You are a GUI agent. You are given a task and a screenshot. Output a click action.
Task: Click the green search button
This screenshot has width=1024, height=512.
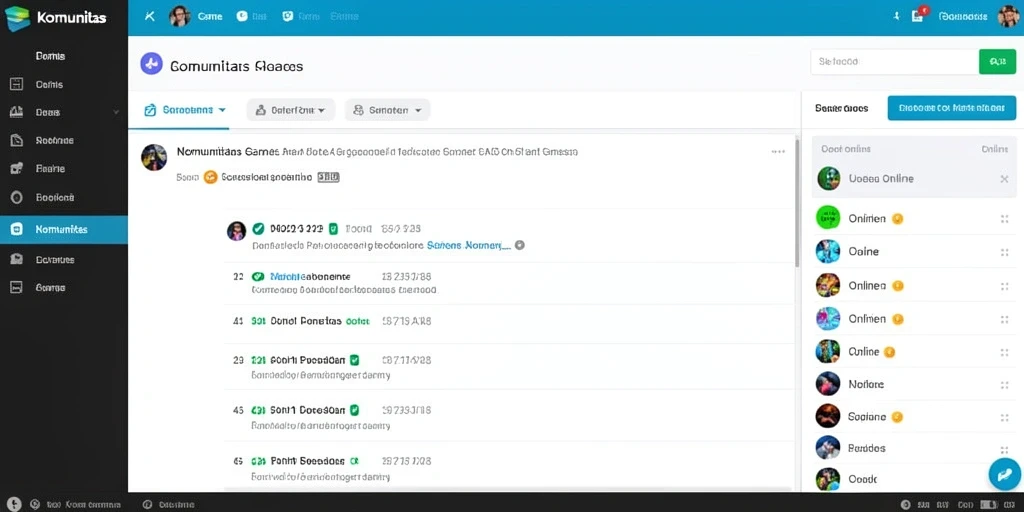click(997, 61)
